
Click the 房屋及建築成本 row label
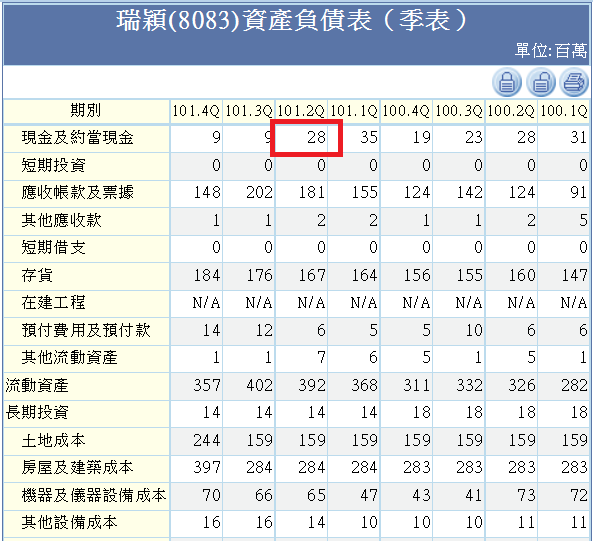click(x=77, y=467)
